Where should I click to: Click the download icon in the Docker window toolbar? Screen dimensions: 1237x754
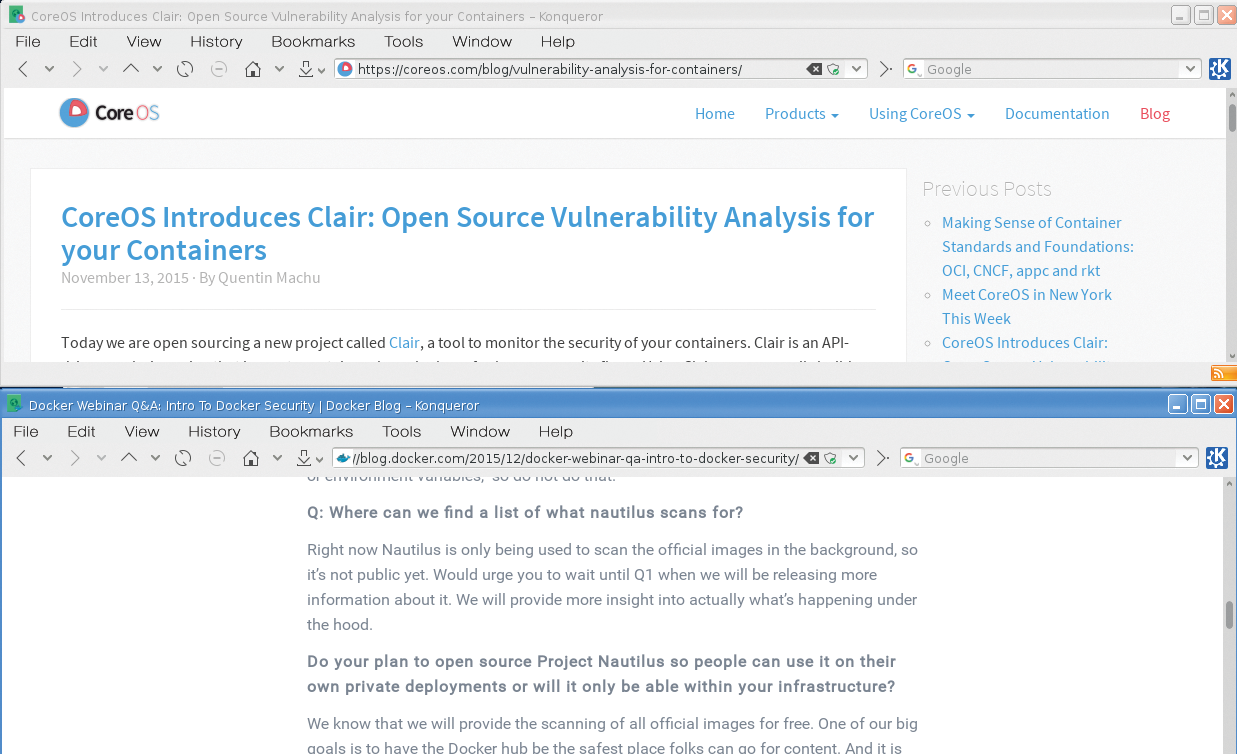304,458
